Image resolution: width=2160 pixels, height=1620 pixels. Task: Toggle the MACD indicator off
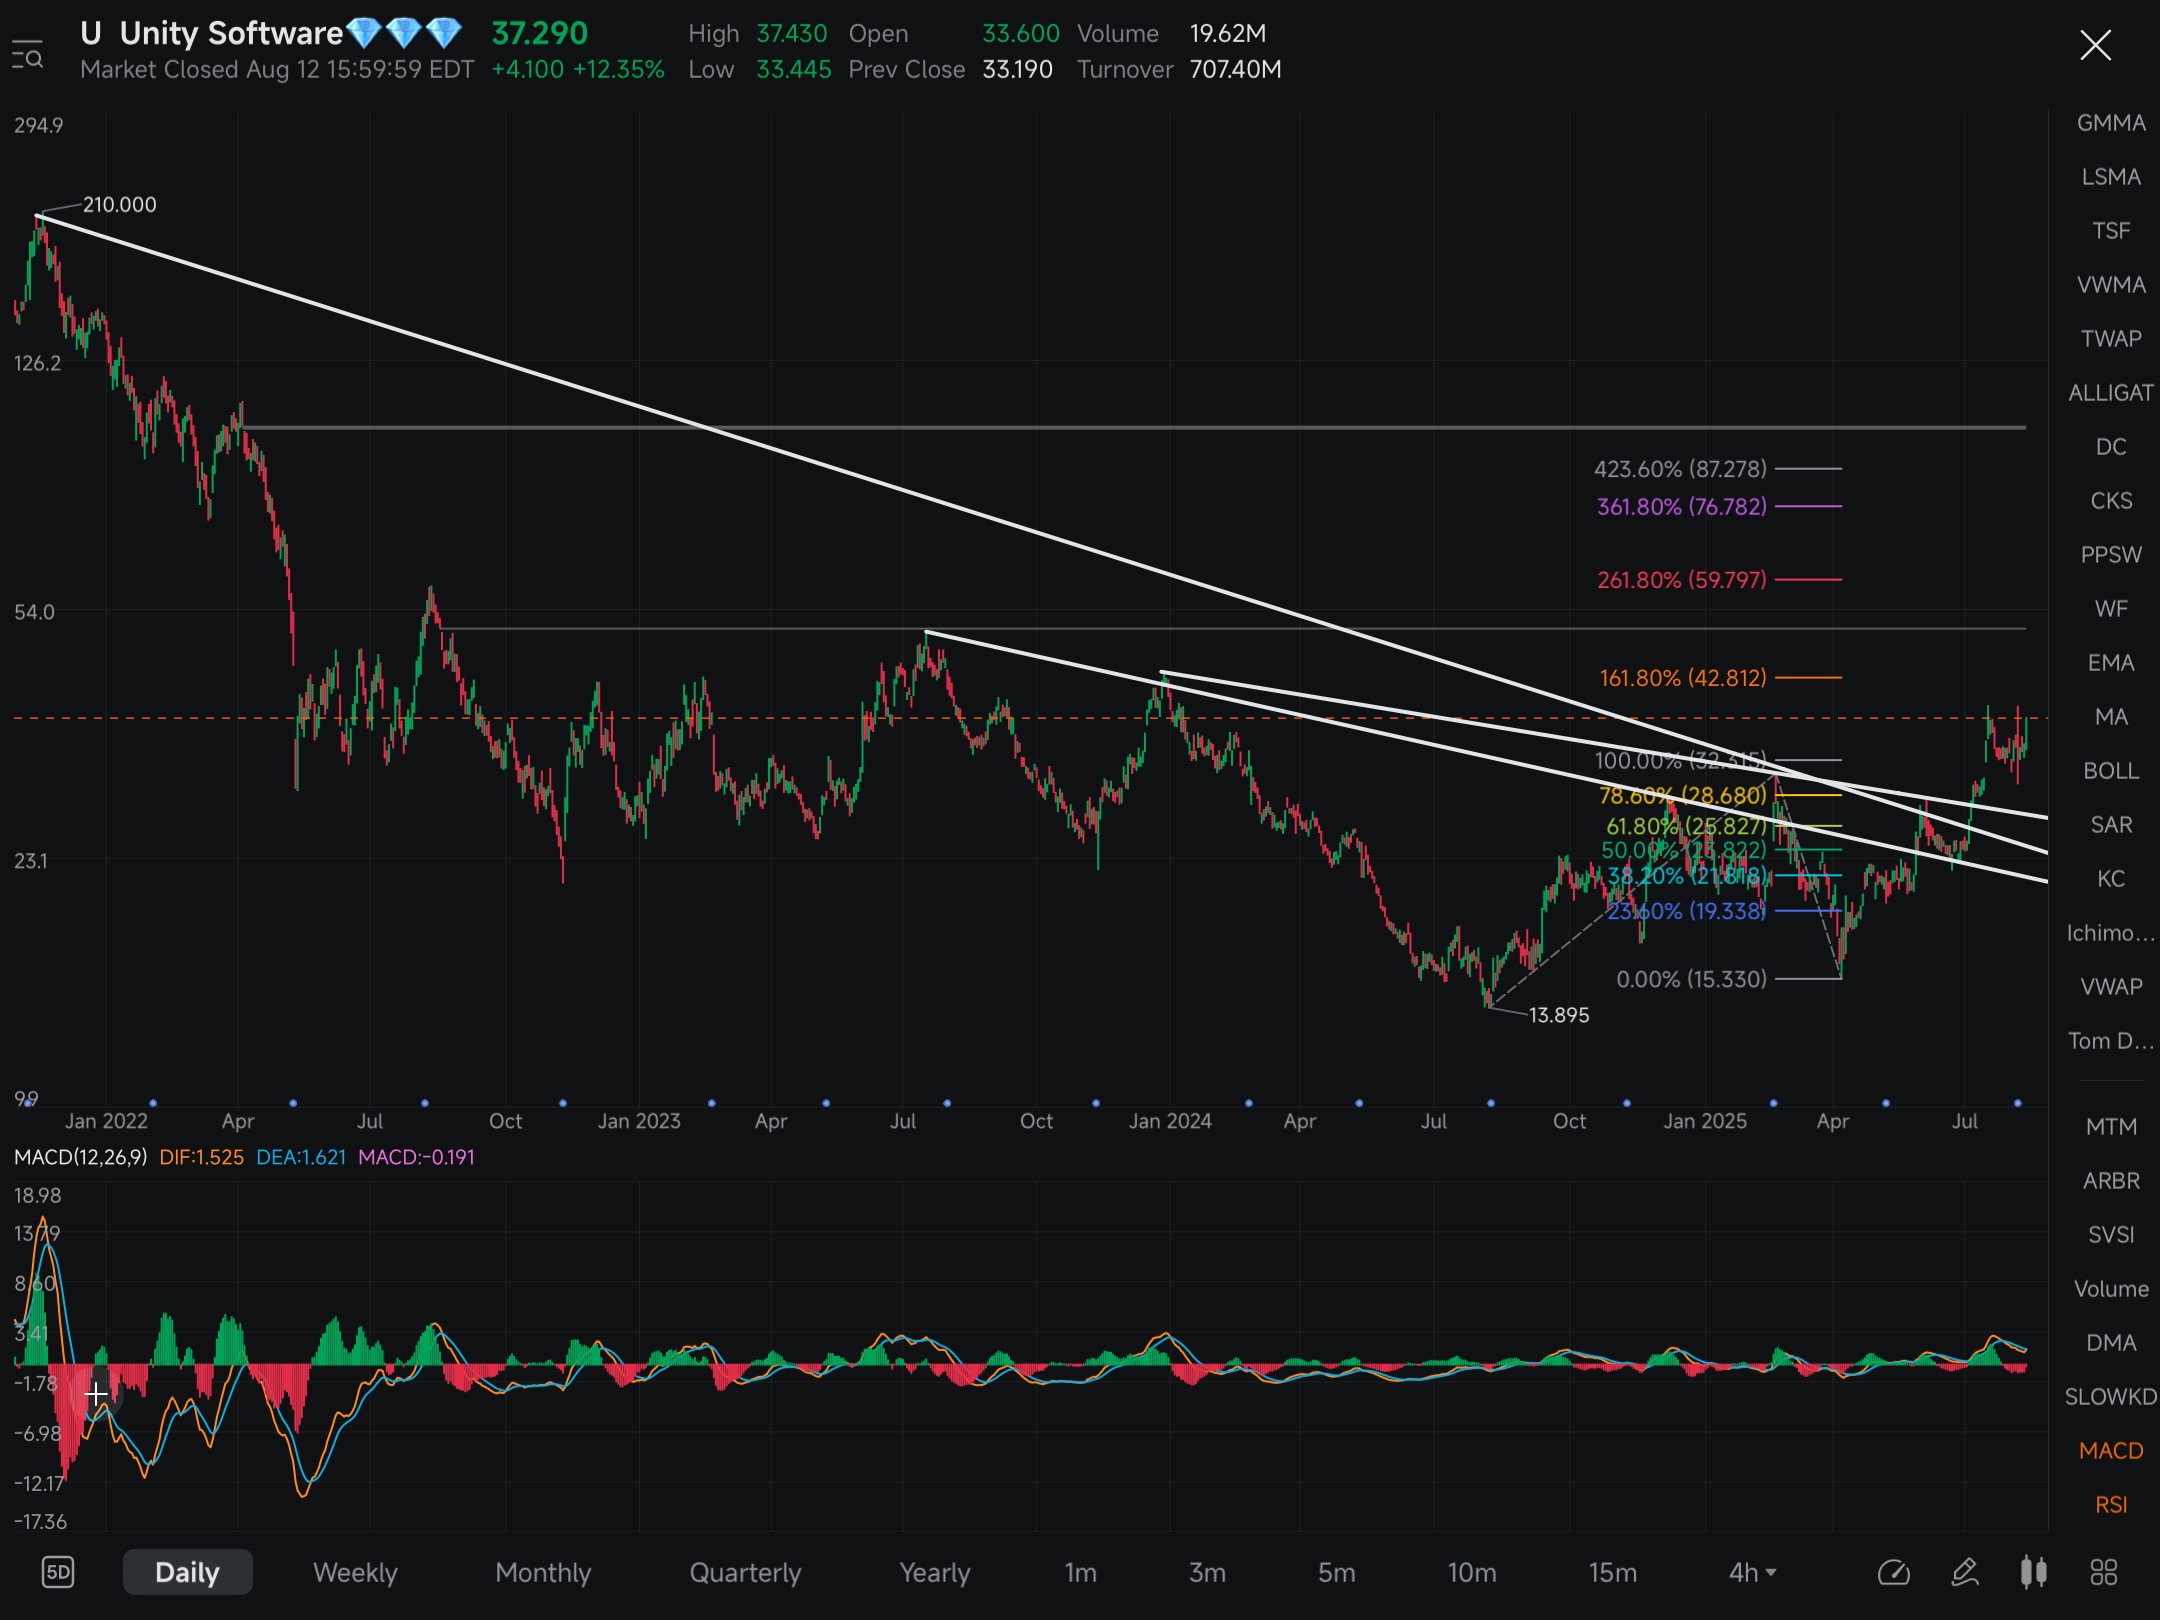tap(2110, 1450)
